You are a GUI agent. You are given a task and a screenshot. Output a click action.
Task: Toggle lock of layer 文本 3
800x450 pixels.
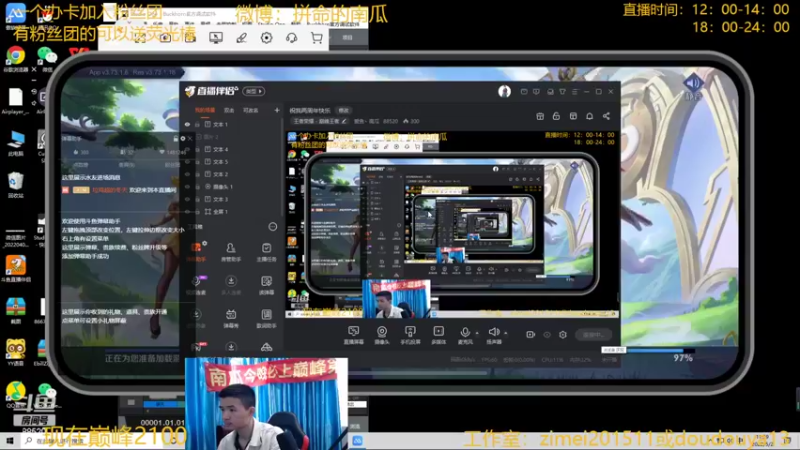tap(197, 199)
